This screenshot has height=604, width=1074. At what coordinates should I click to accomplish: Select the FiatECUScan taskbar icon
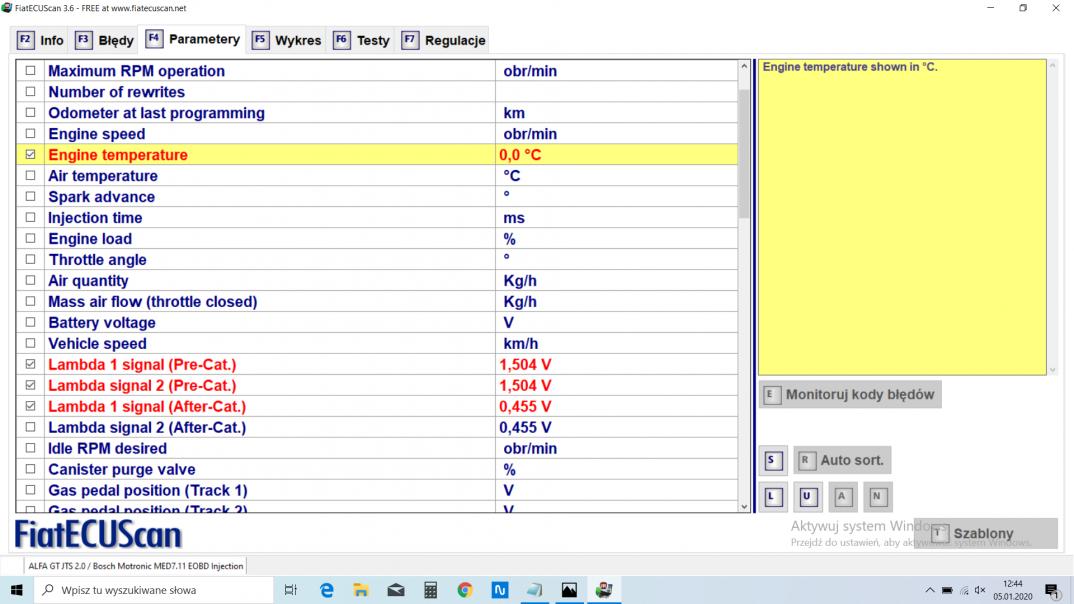(603, 590)
